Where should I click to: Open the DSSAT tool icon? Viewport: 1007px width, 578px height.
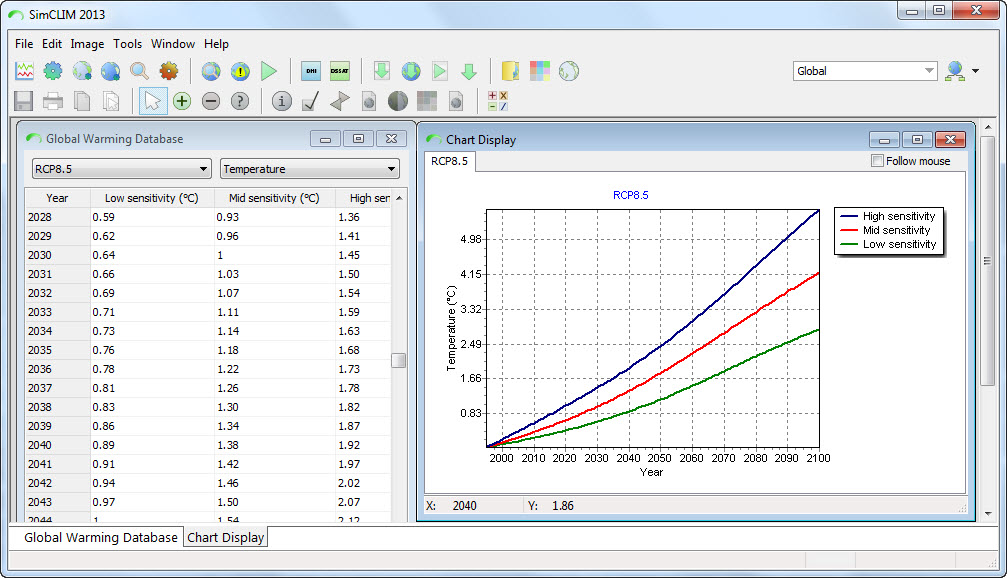pyautogui.click(x=340, y=71)
